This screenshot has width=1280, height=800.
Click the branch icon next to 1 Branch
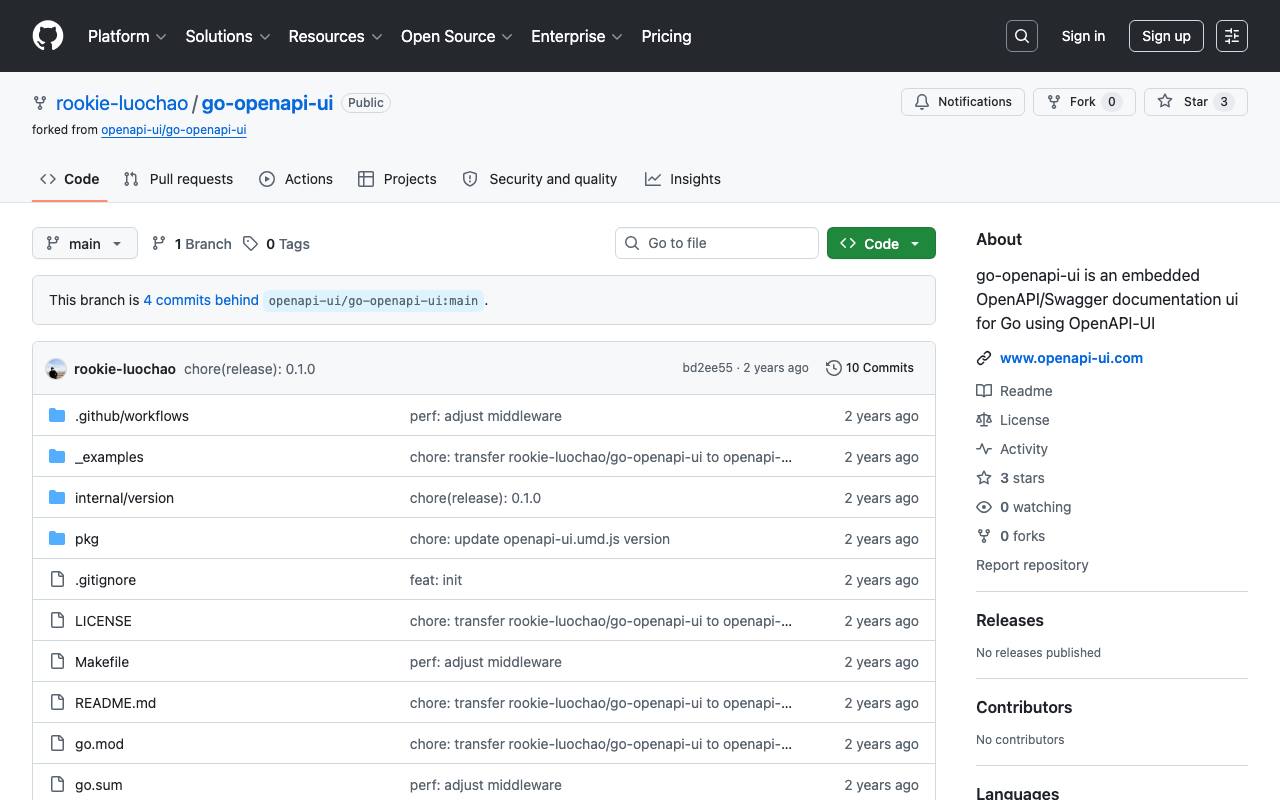point(159,243)
